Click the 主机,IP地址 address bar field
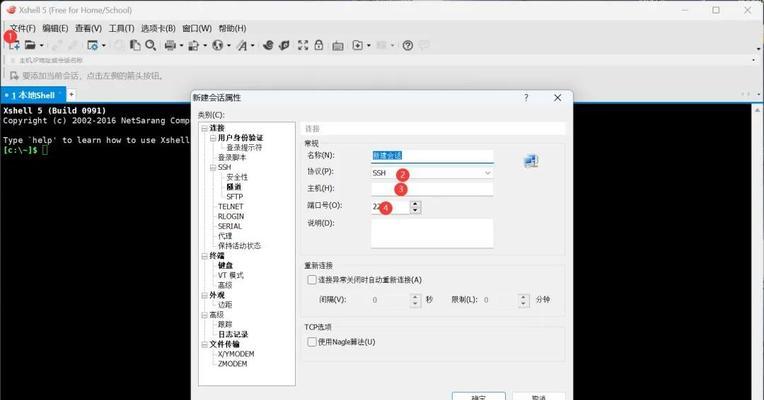 point(380,60)
